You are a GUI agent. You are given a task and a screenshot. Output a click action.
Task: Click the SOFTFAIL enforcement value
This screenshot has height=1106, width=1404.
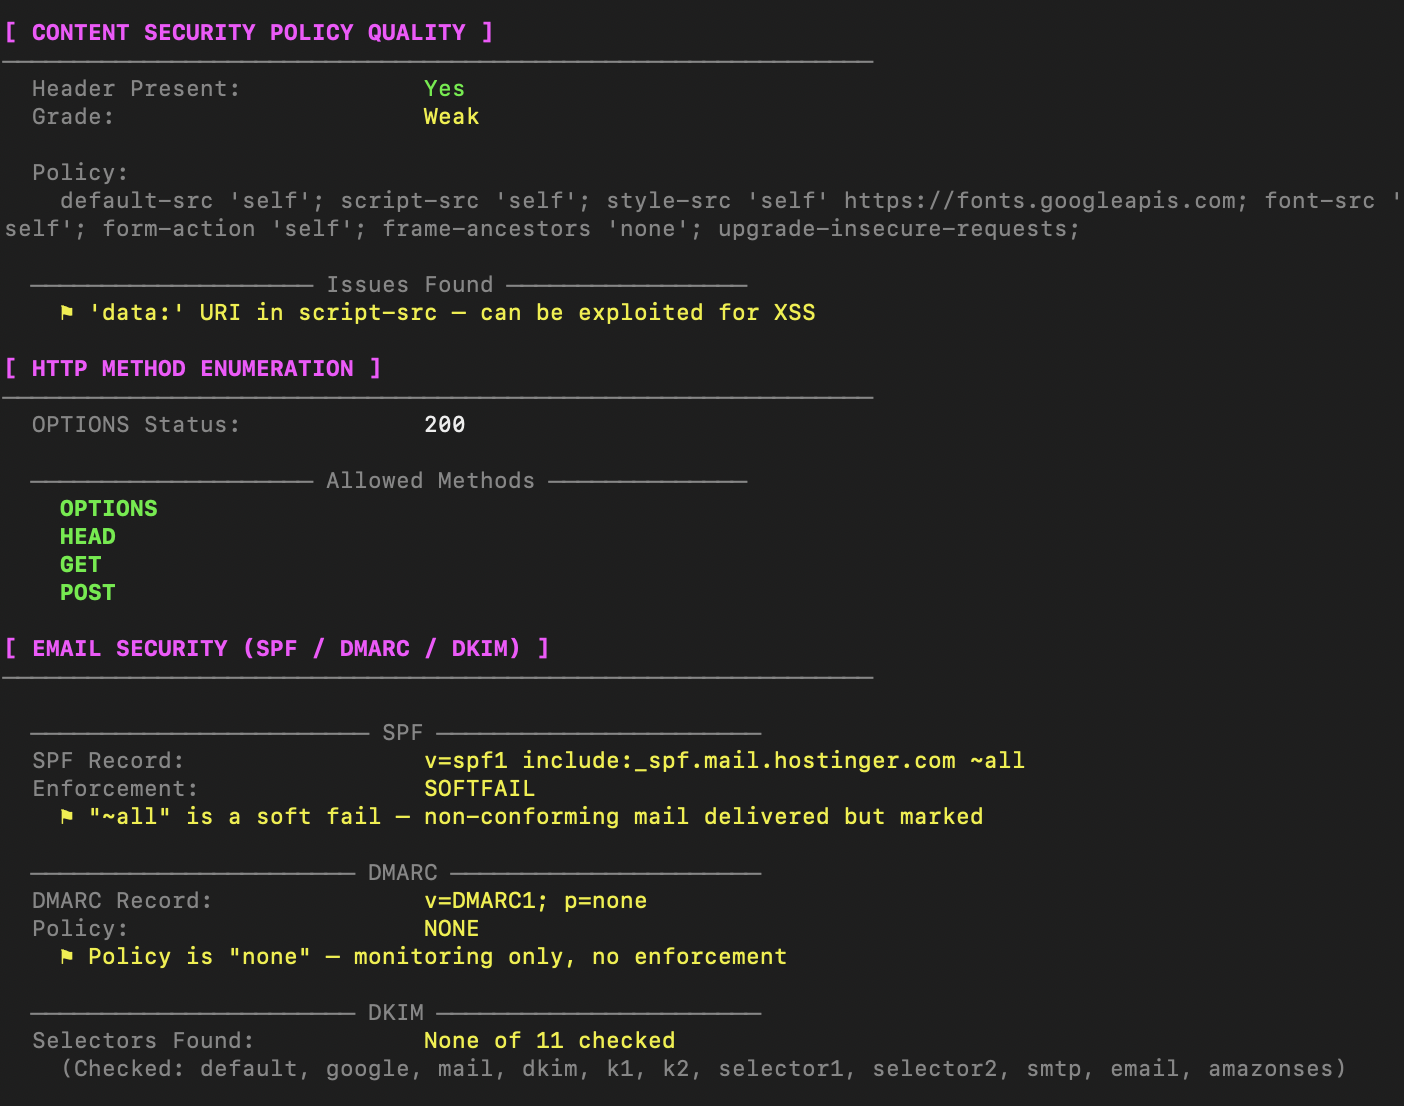[479, 789]
